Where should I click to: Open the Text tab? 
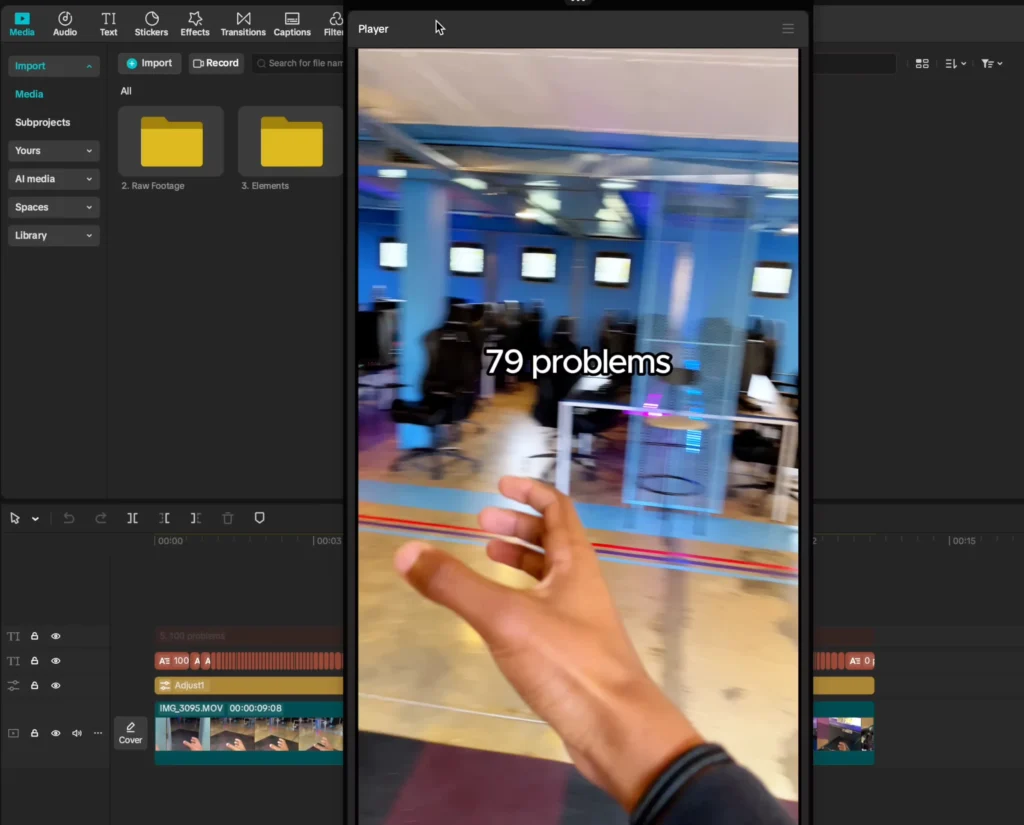108,24
